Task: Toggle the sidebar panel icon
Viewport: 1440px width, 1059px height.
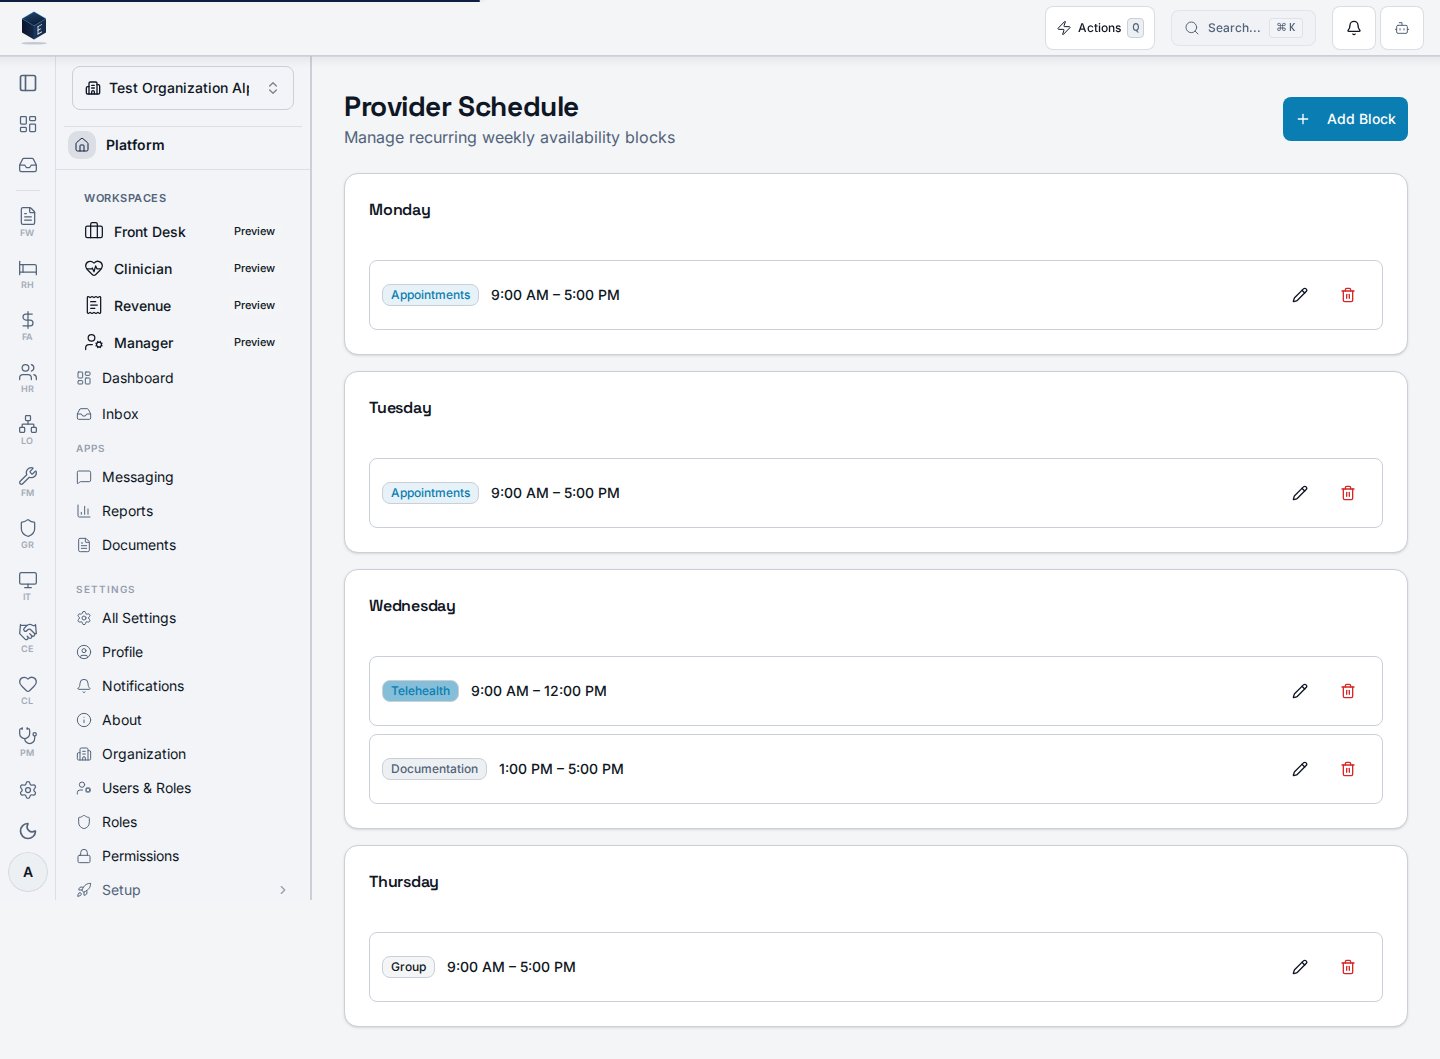Action: pos(28,83)
